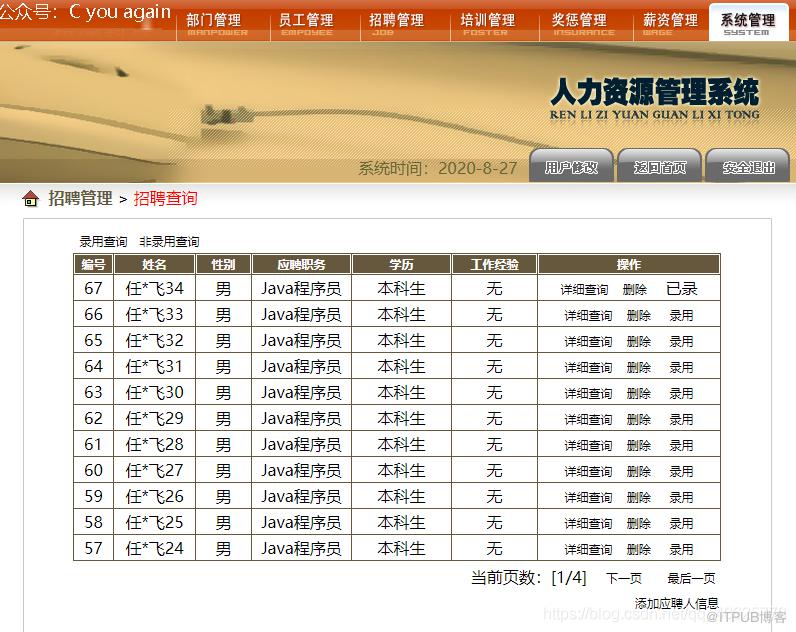Open 详细查询 for applicant 59
Viewport: 796px width, 632px height.
pyautogui.click(x=588, y=497)
